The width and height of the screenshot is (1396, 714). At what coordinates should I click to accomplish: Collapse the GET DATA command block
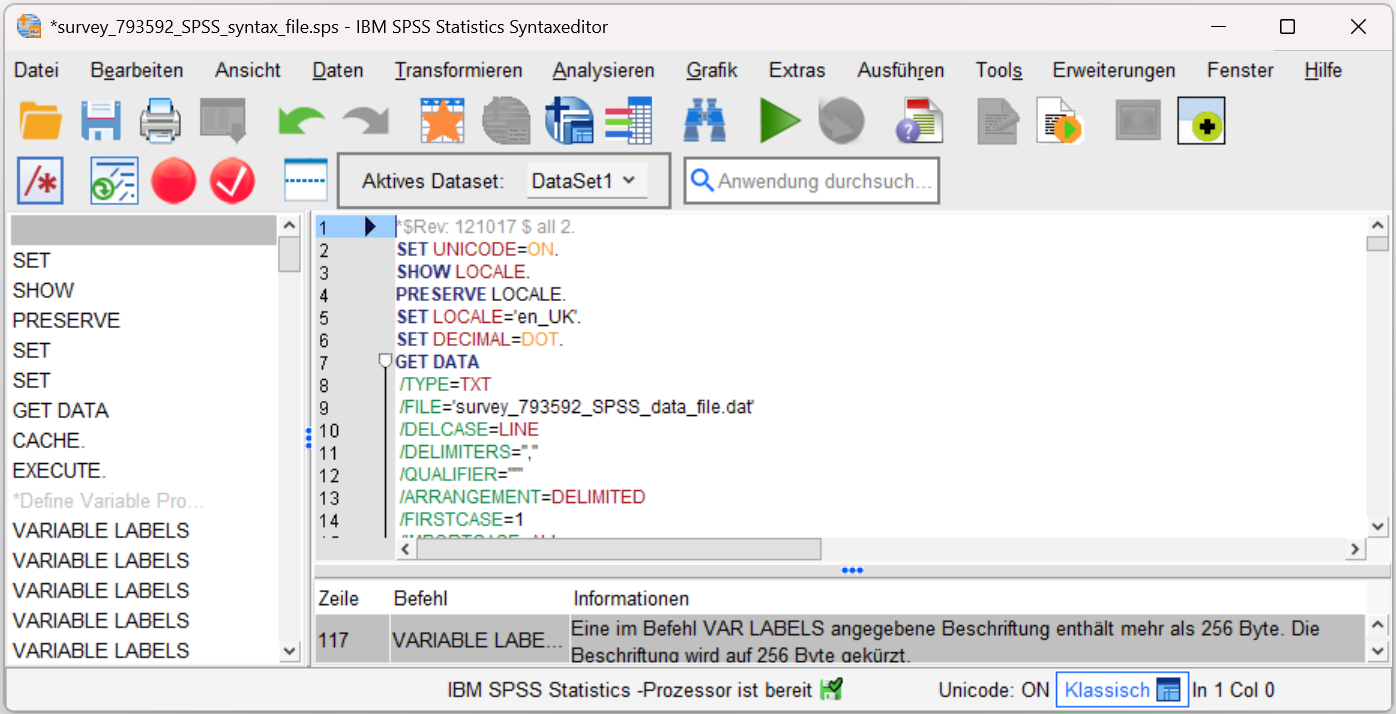click(x=385, y=361)
